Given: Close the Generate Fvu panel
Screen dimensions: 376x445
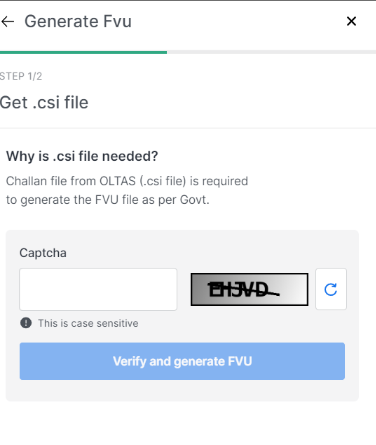Looking at the screenshot, I should [351, 21].
